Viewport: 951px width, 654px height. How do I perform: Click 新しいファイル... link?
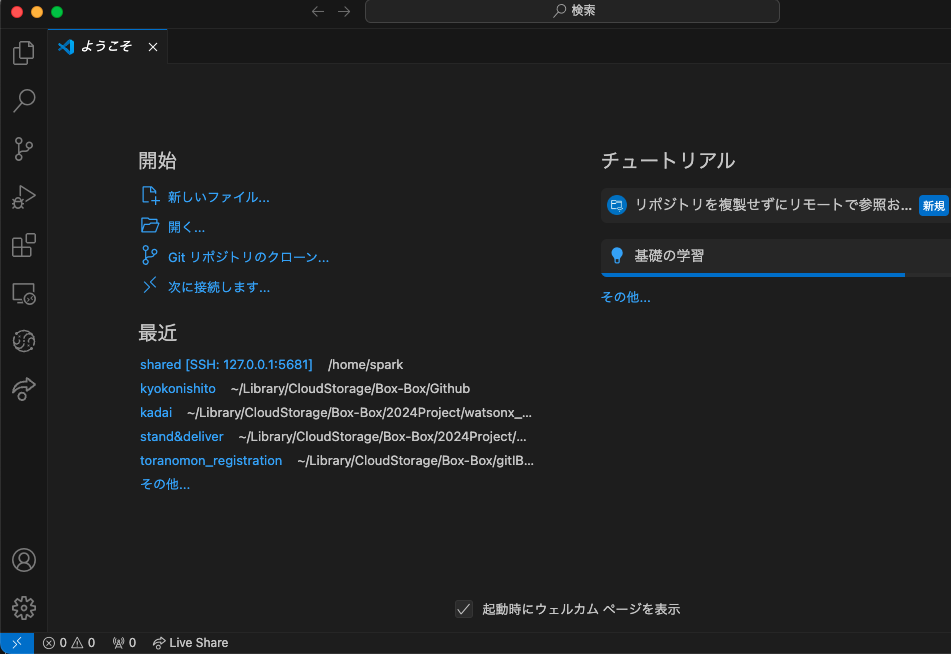pos(218,197)
